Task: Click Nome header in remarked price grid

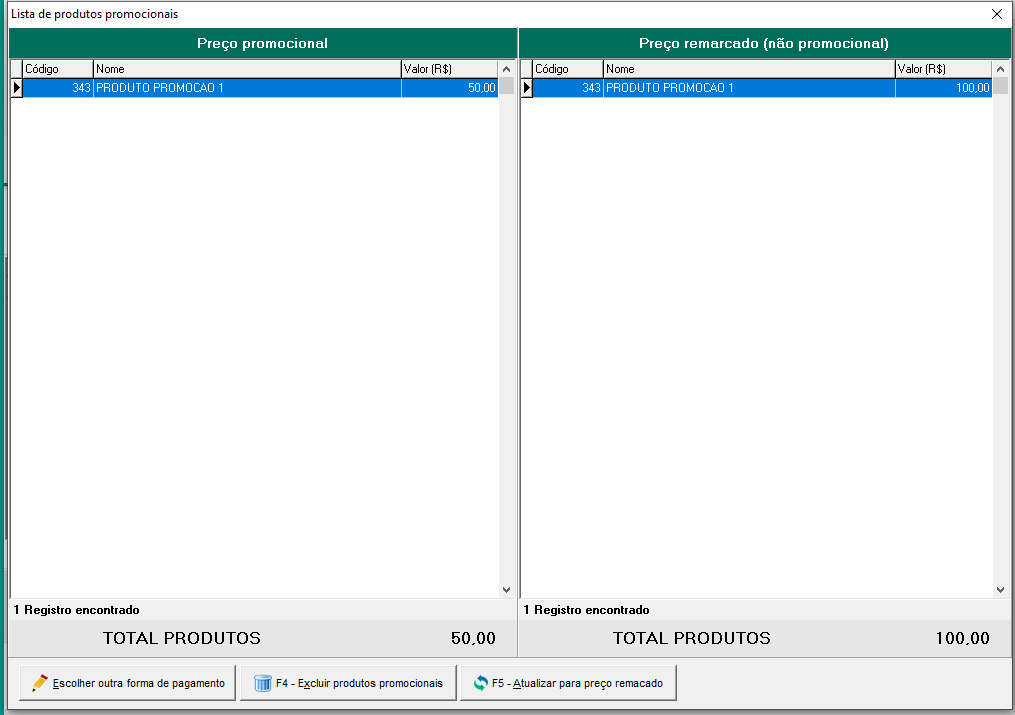Action: (748, 69)
